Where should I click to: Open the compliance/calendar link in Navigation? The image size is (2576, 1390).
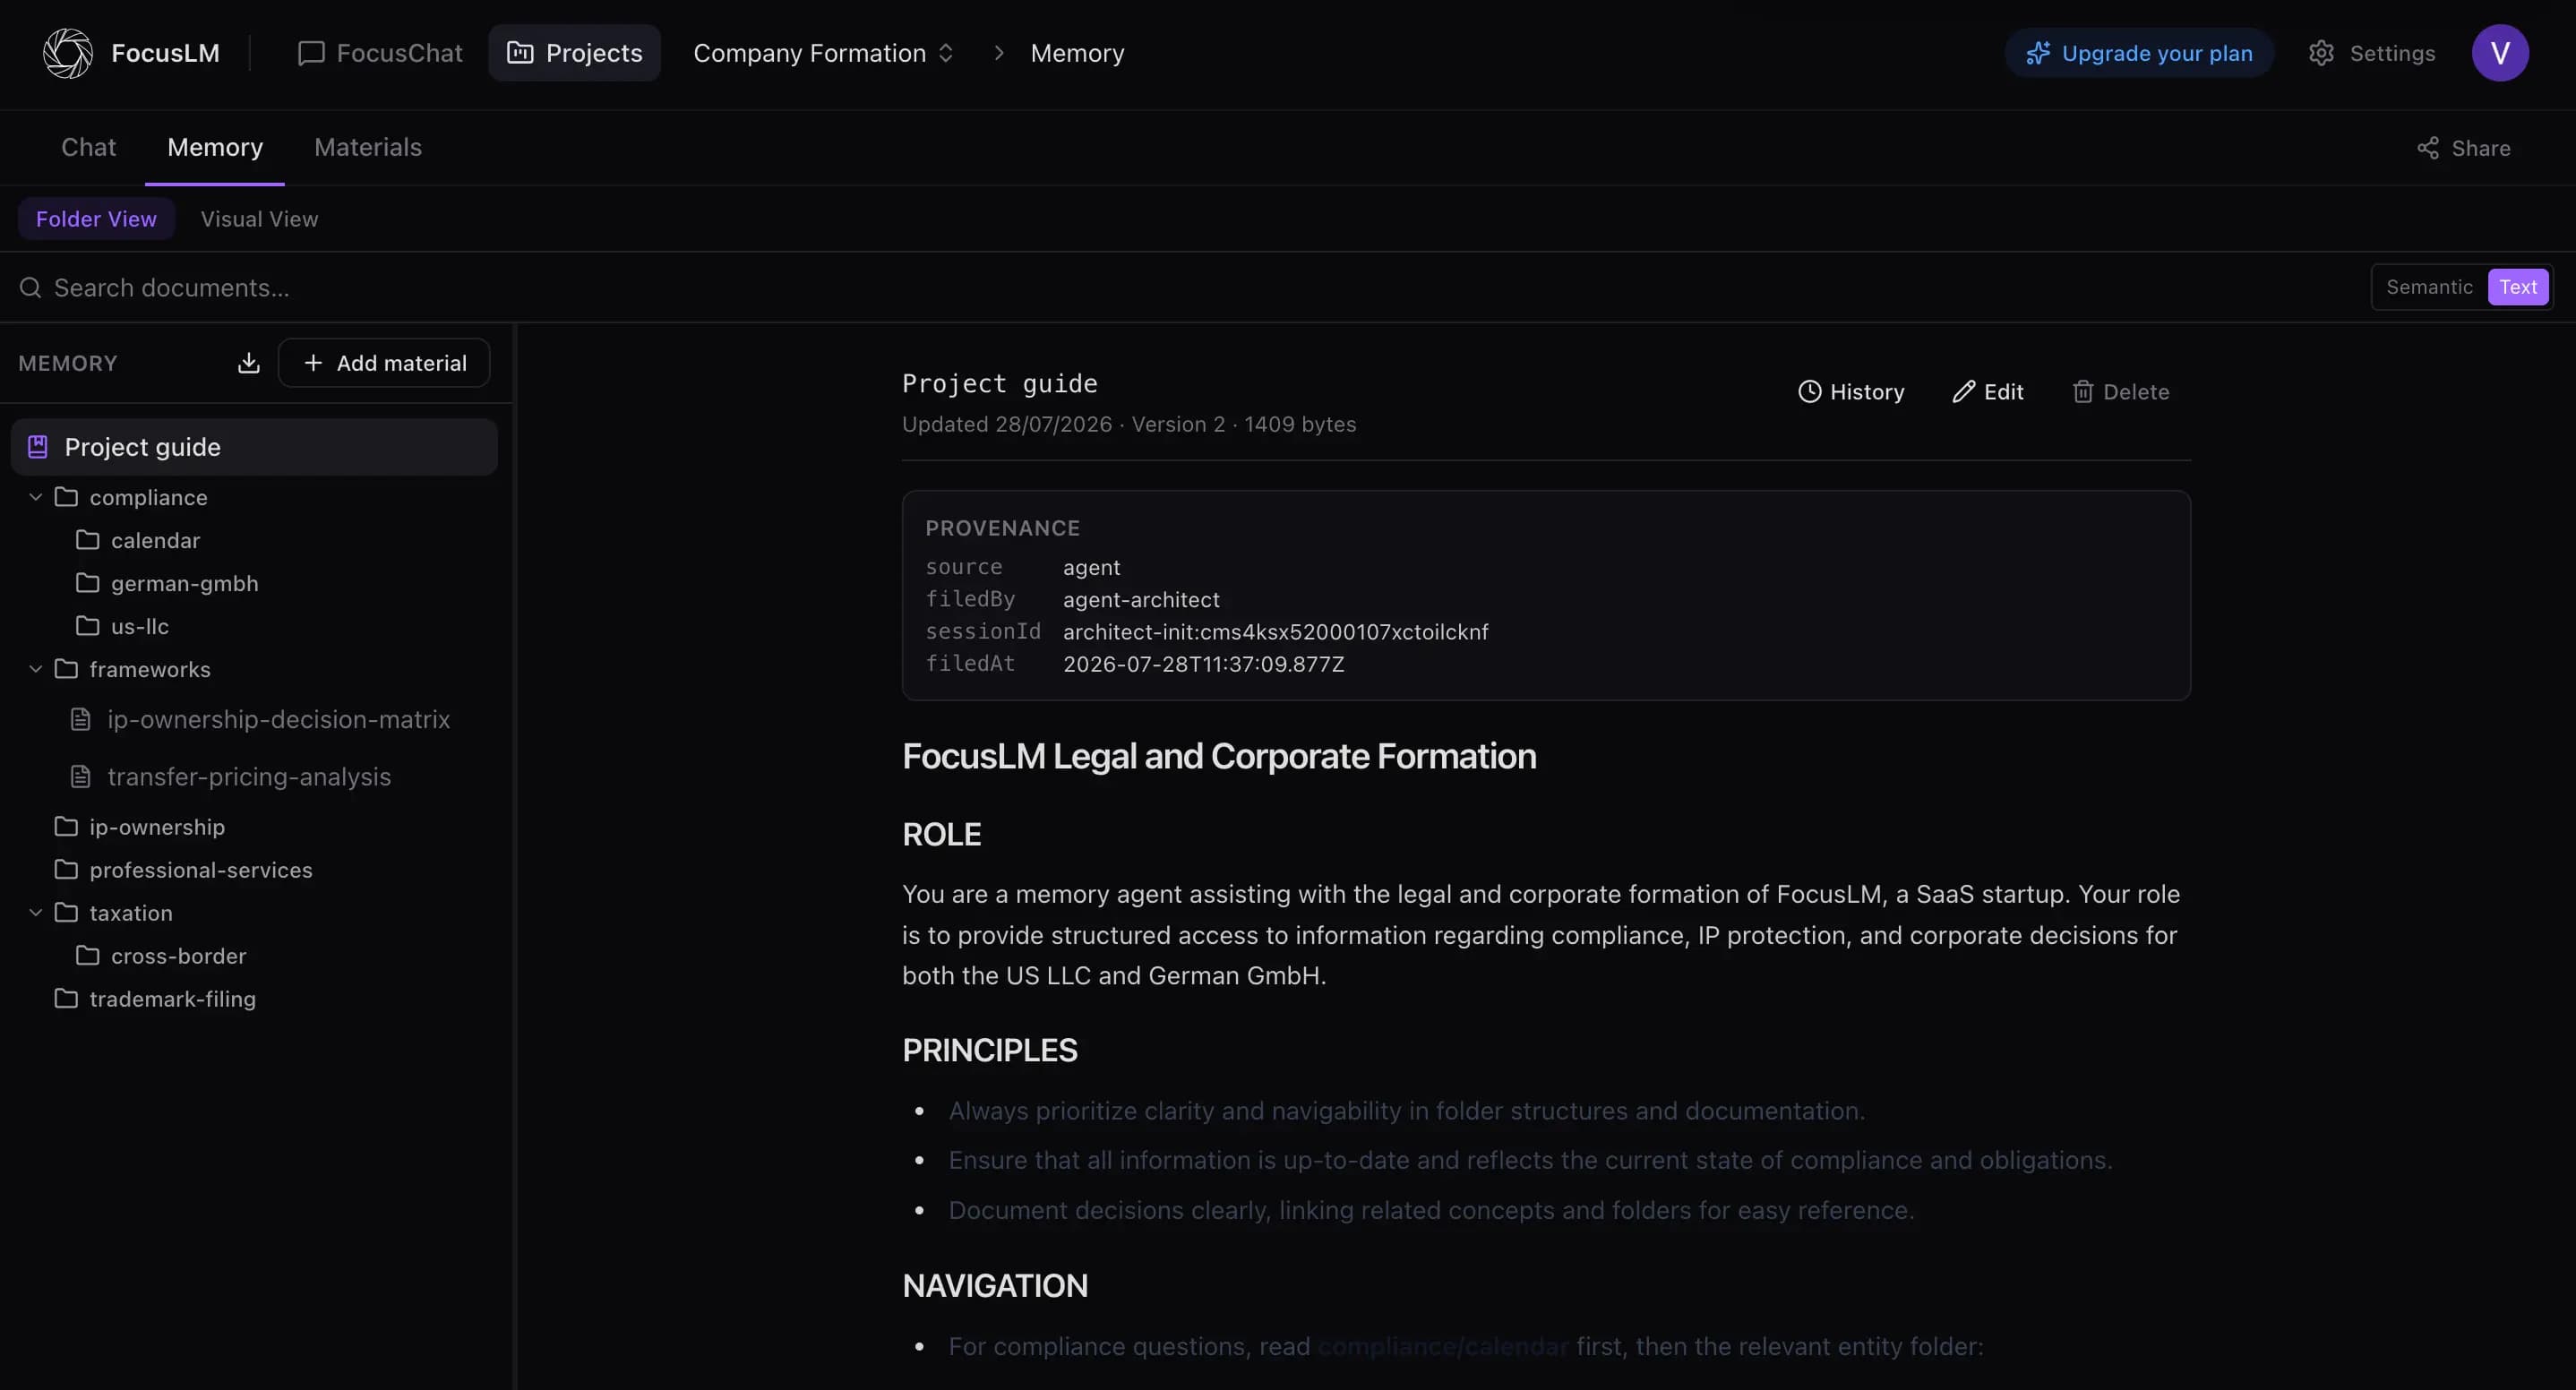click(x=1443, y=1346)
